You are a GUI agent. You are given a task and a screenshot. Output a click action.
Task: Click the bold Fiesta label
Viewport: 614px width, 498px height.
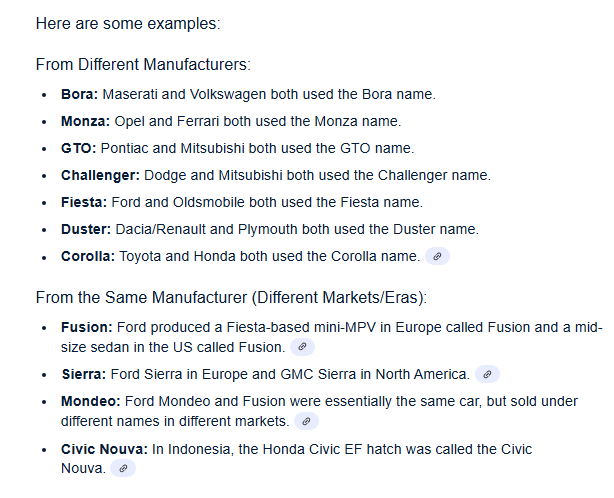tap(84, 202)
